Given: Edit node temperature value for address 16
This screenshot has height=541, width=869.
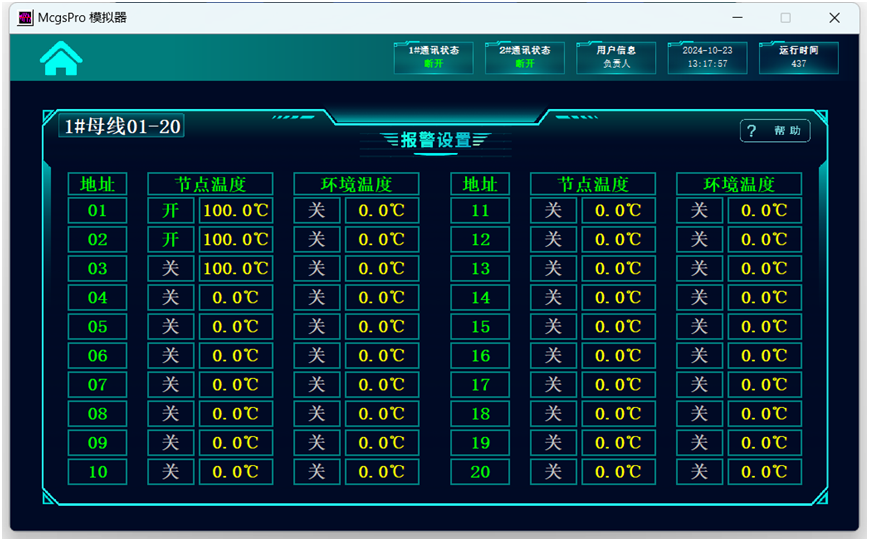Looking at the screenshot, I should point(618,355).
